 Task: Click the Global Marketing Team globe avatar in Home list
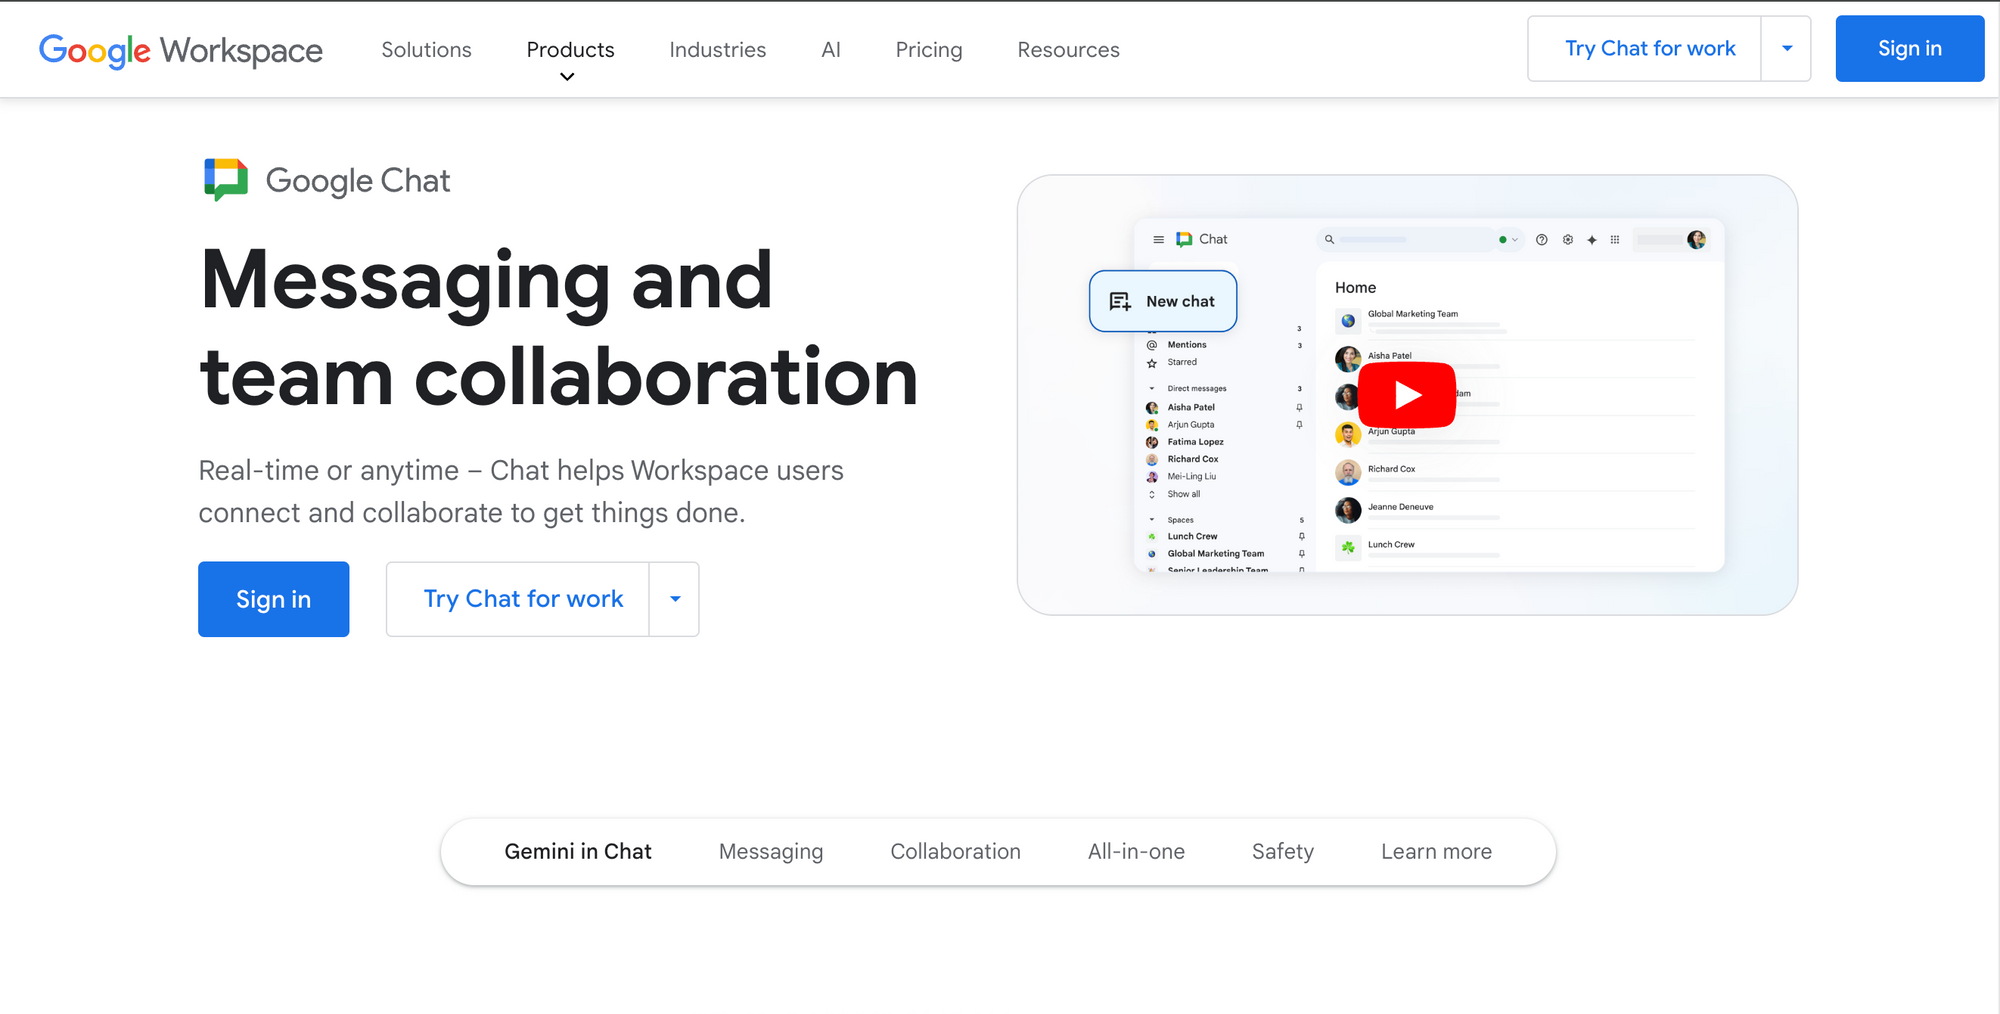pyautogui.click(x=1348, y=321)
